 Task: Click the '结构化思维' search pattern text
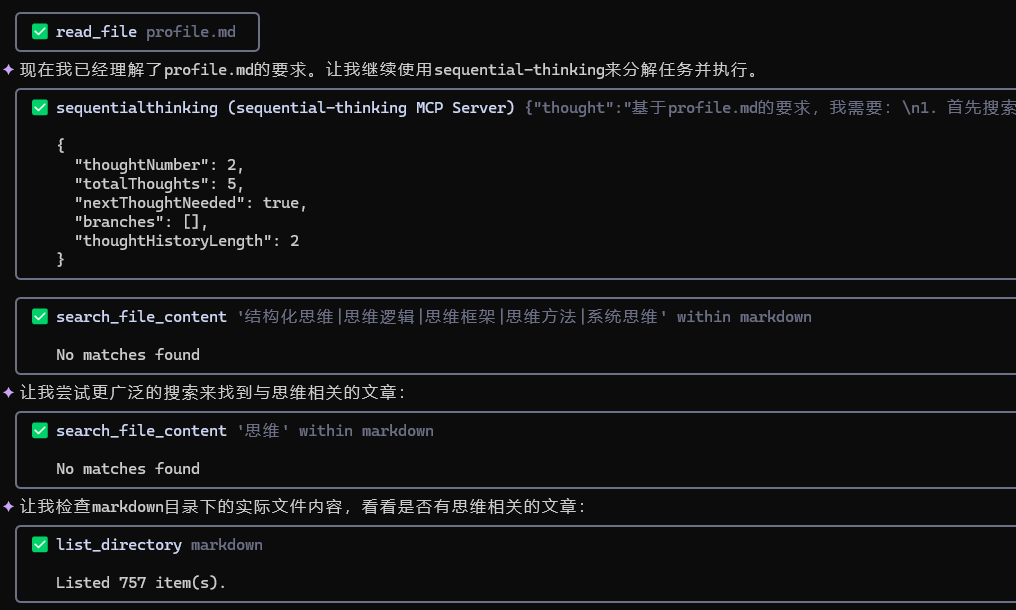click(x=452, y=316)
